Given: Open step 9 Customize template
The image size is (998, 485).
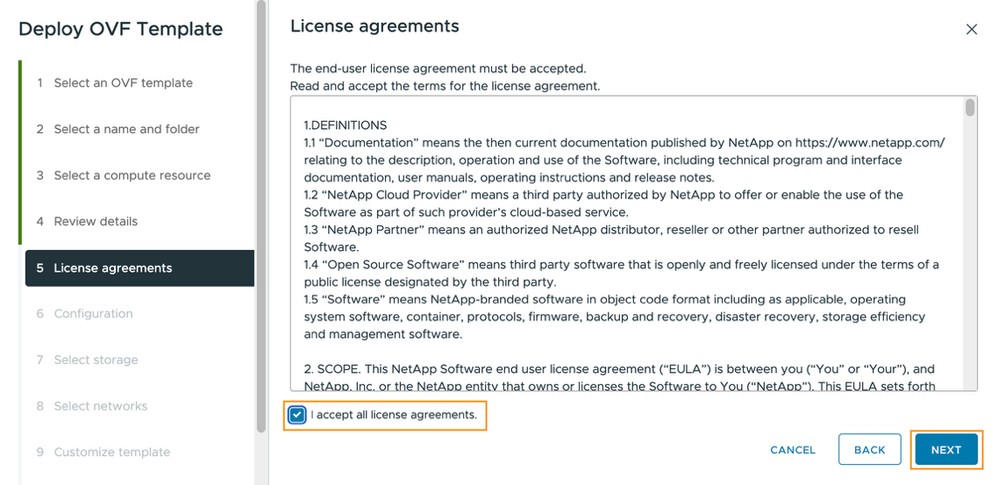Looking at the screenshot, I should (x=113, y=452).
